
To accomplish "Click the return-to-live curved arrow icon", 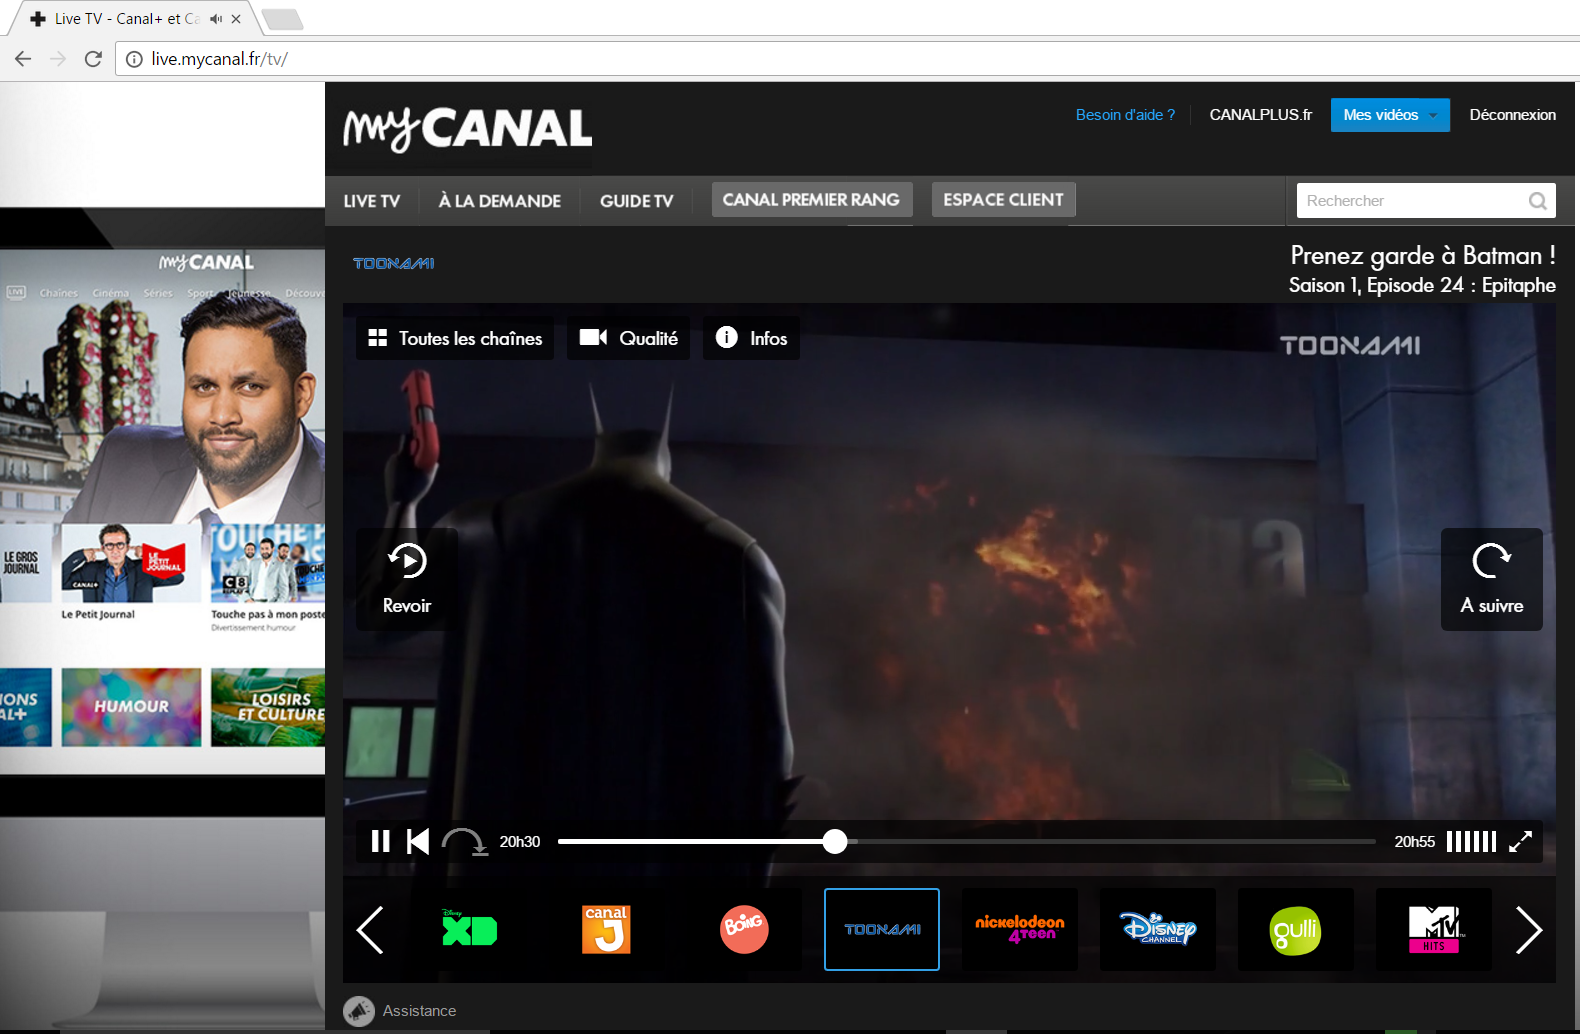I will 463,842.
